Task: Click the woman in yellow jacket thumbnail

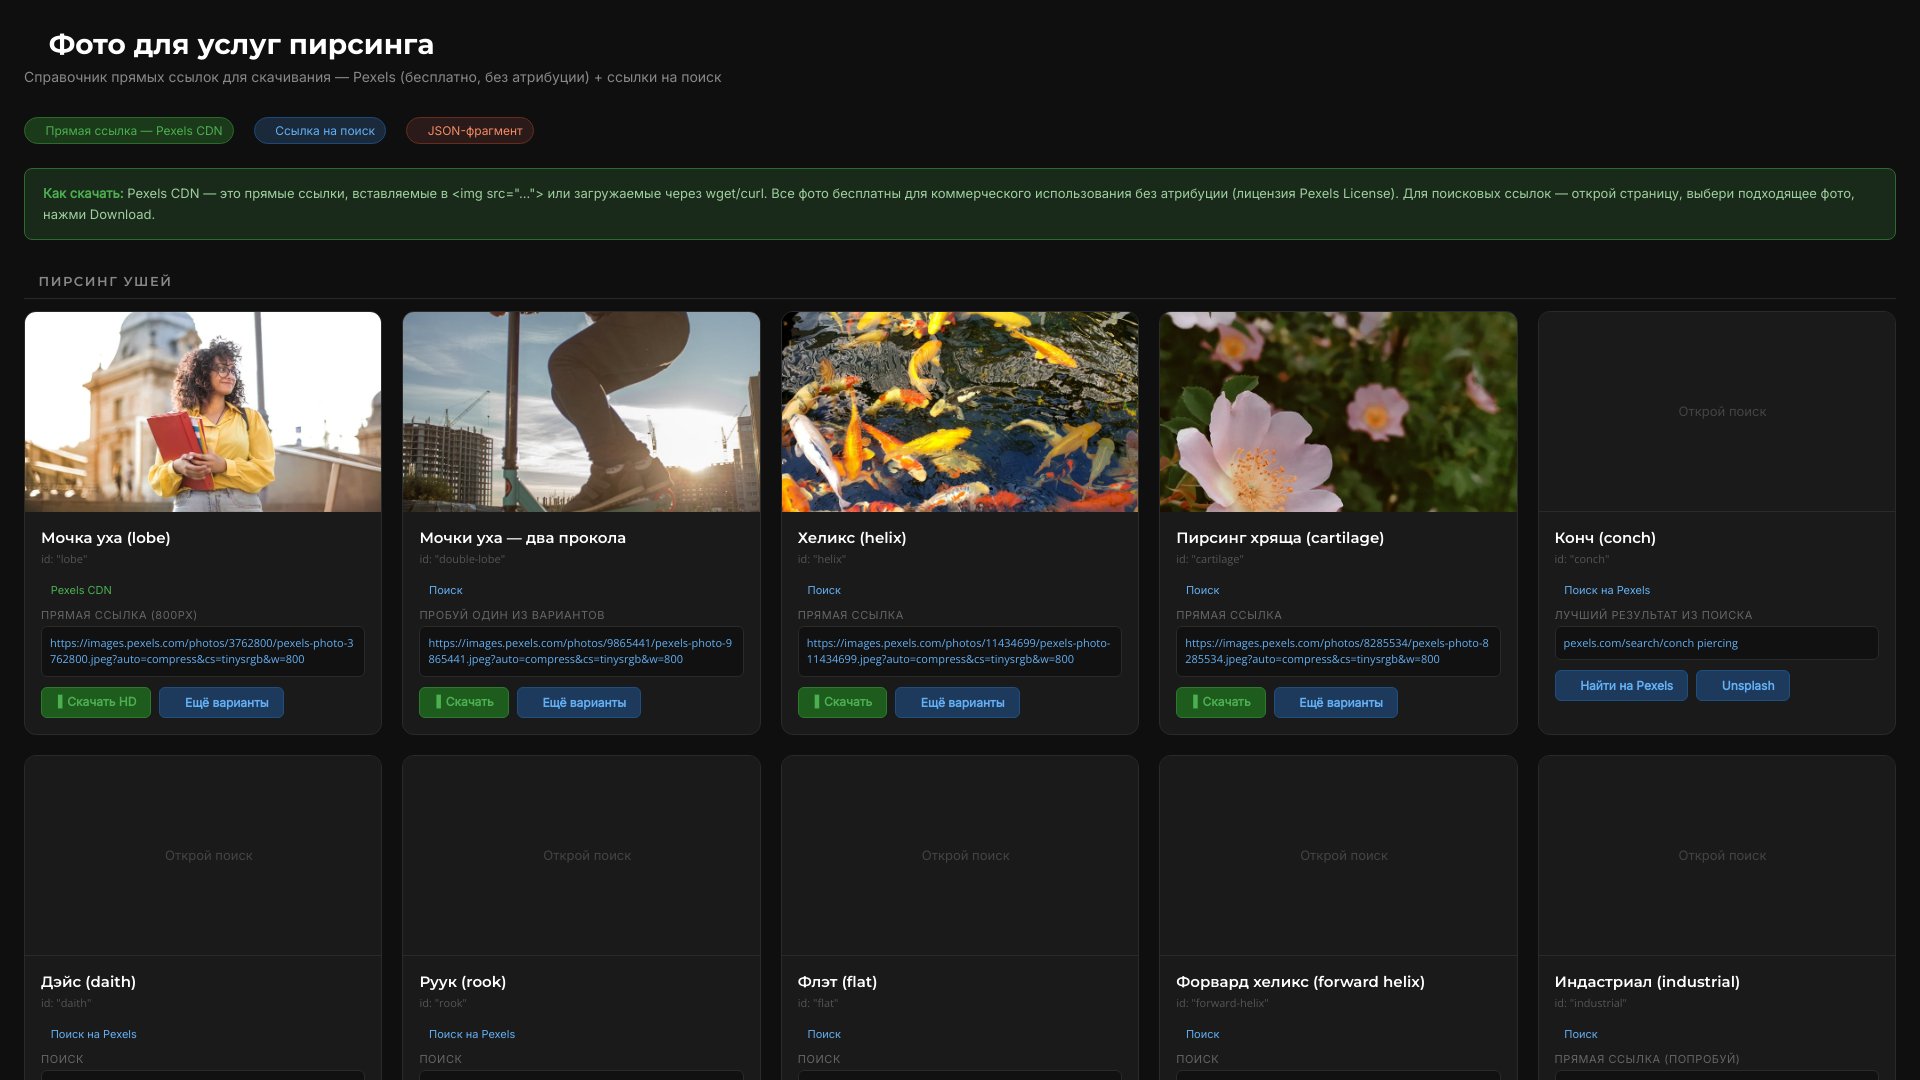Action: 203,412
